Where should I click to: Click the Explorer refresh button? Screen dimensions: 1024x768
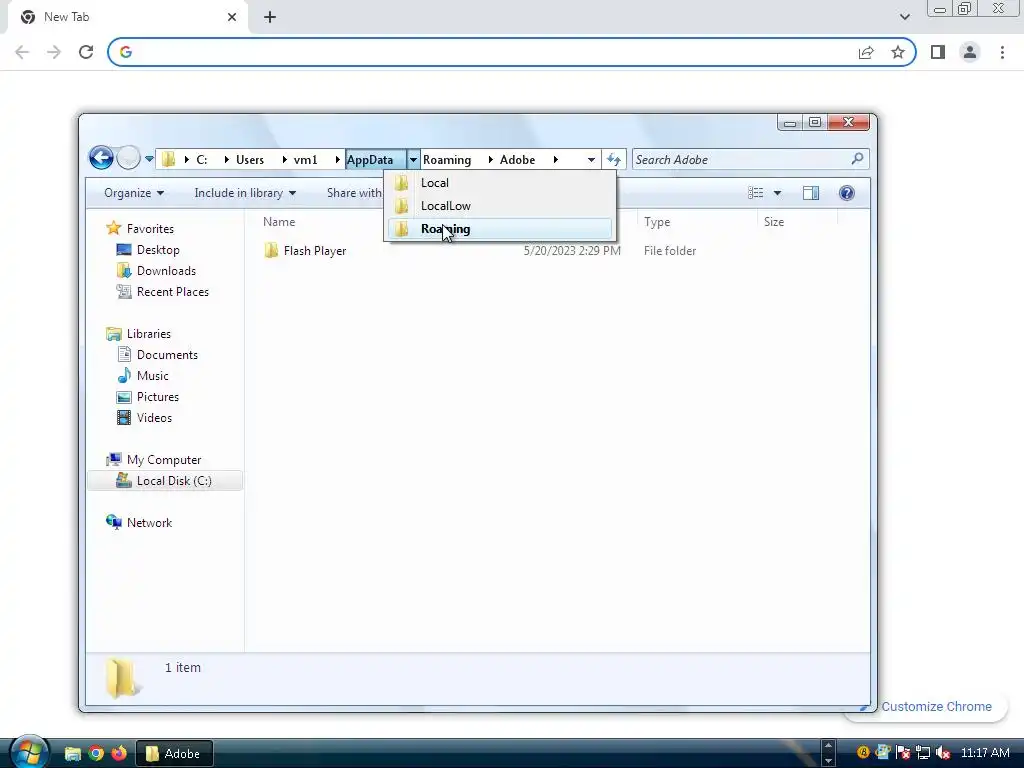(614, 159)
